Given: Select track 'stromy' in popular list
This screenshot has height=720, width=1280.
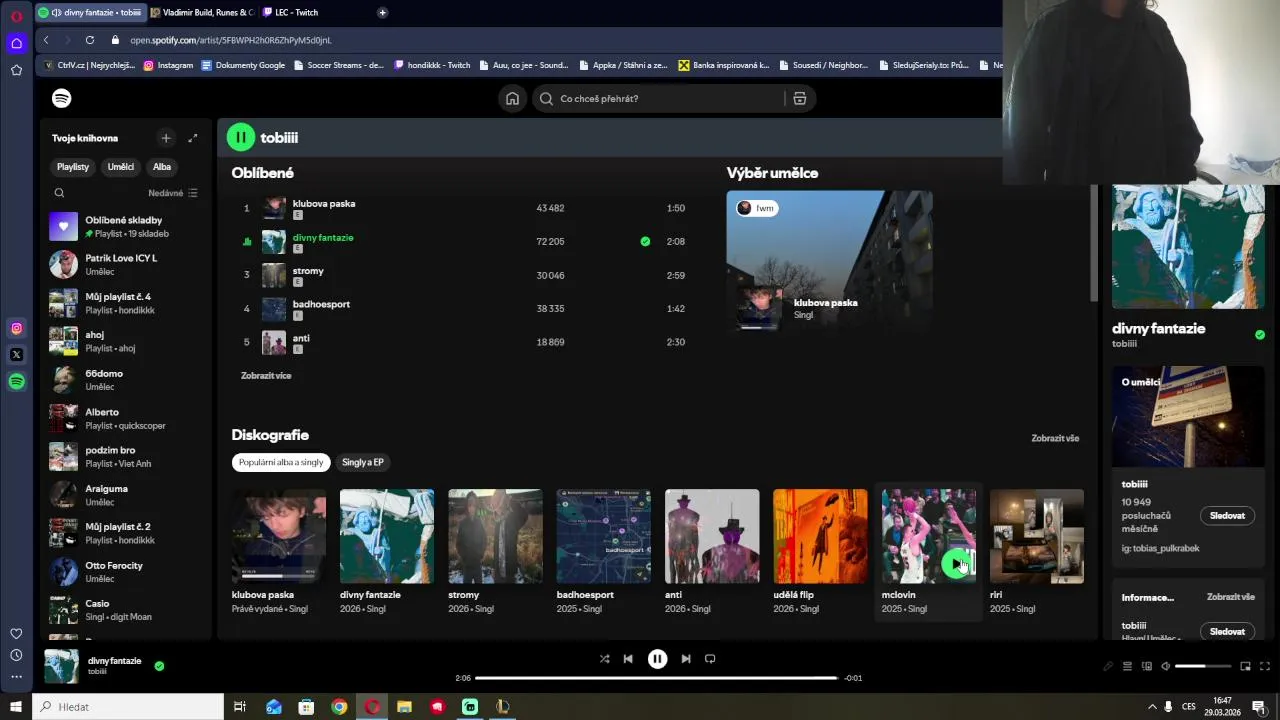Looking at the screenshot, I should [x=464, y=275].
